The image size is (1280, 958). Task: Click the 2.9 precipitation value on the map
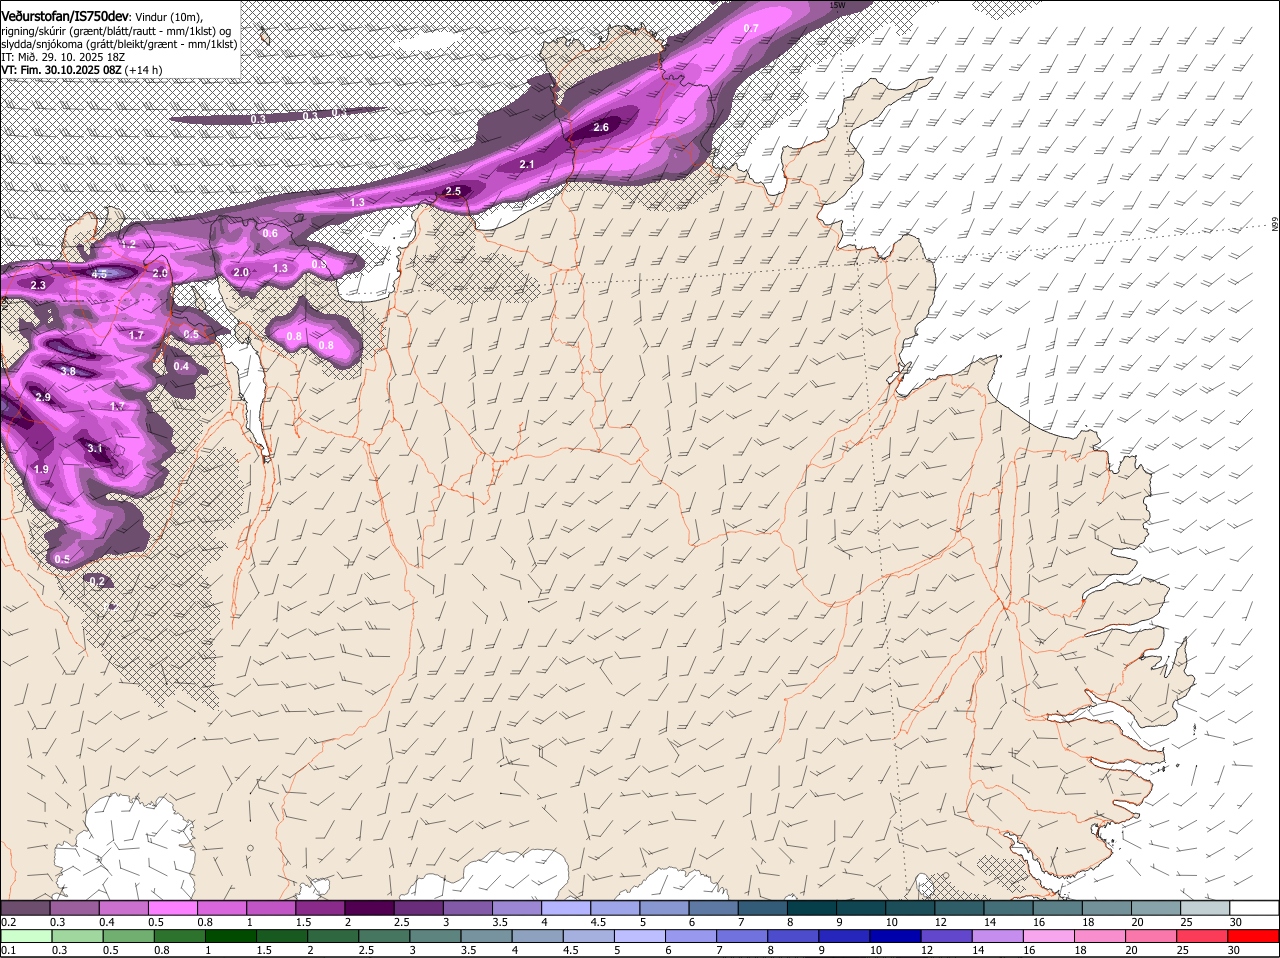(x=43, y=398)
